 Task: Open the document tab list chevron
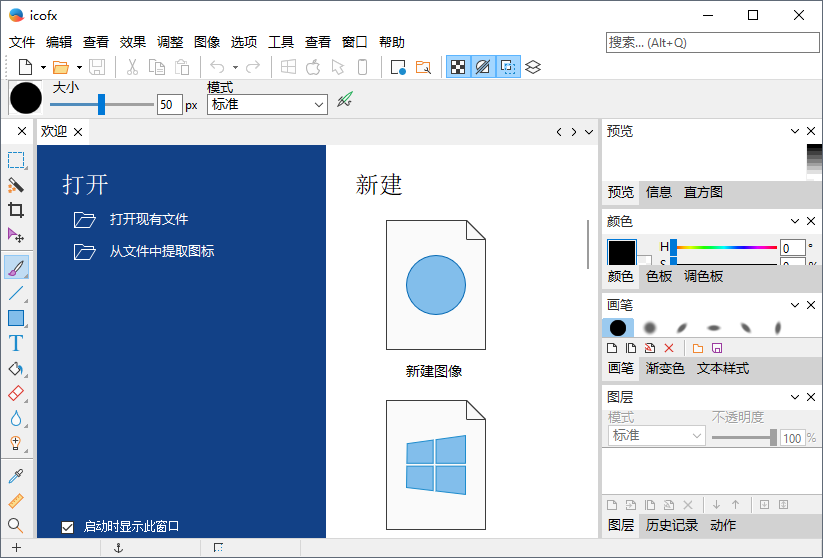(589, 132)
